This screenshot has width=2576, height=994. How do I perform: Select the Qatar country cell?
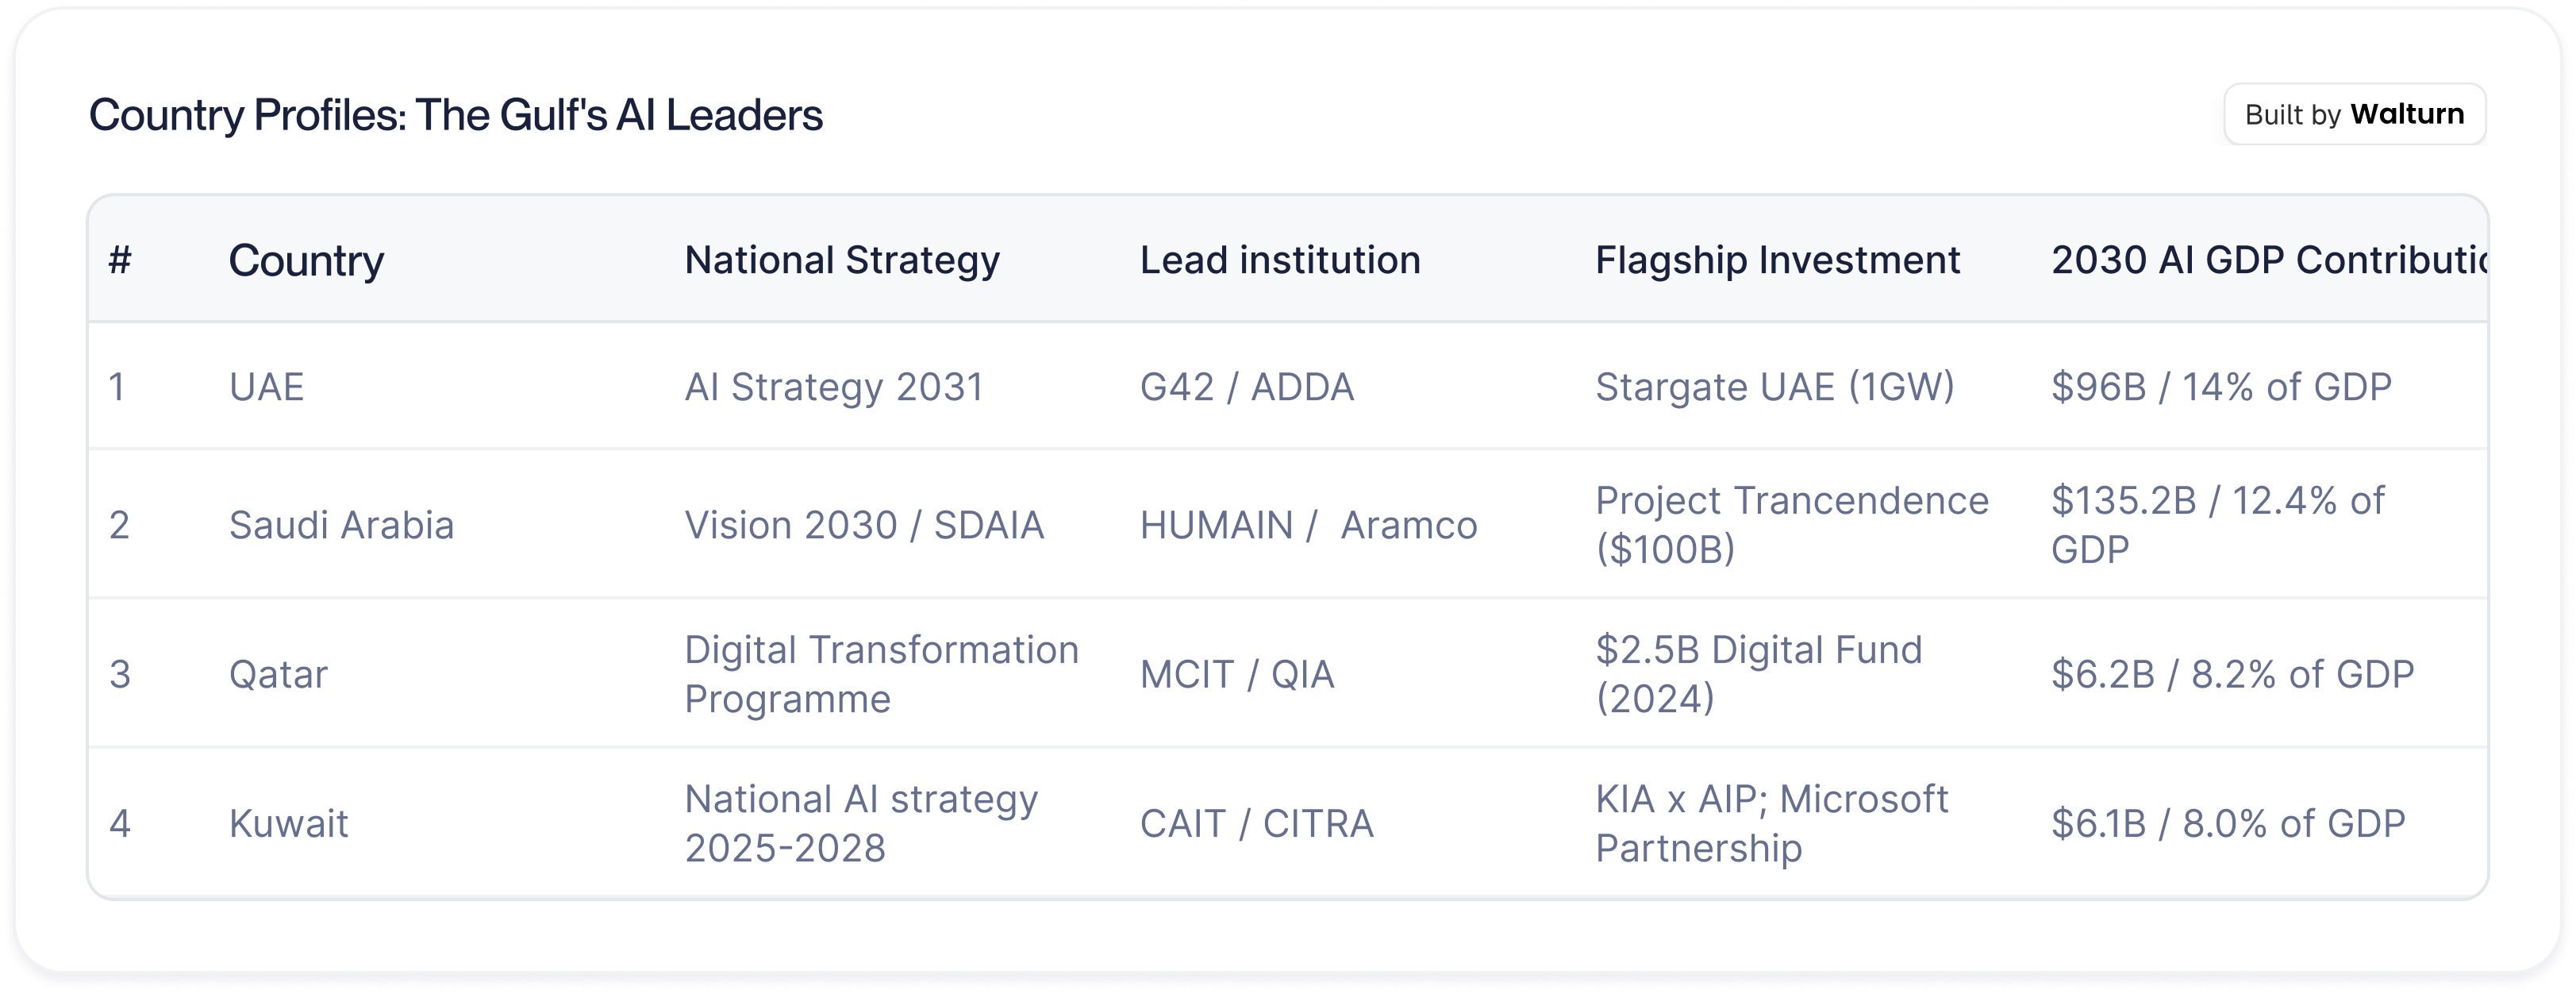[278, 675]
